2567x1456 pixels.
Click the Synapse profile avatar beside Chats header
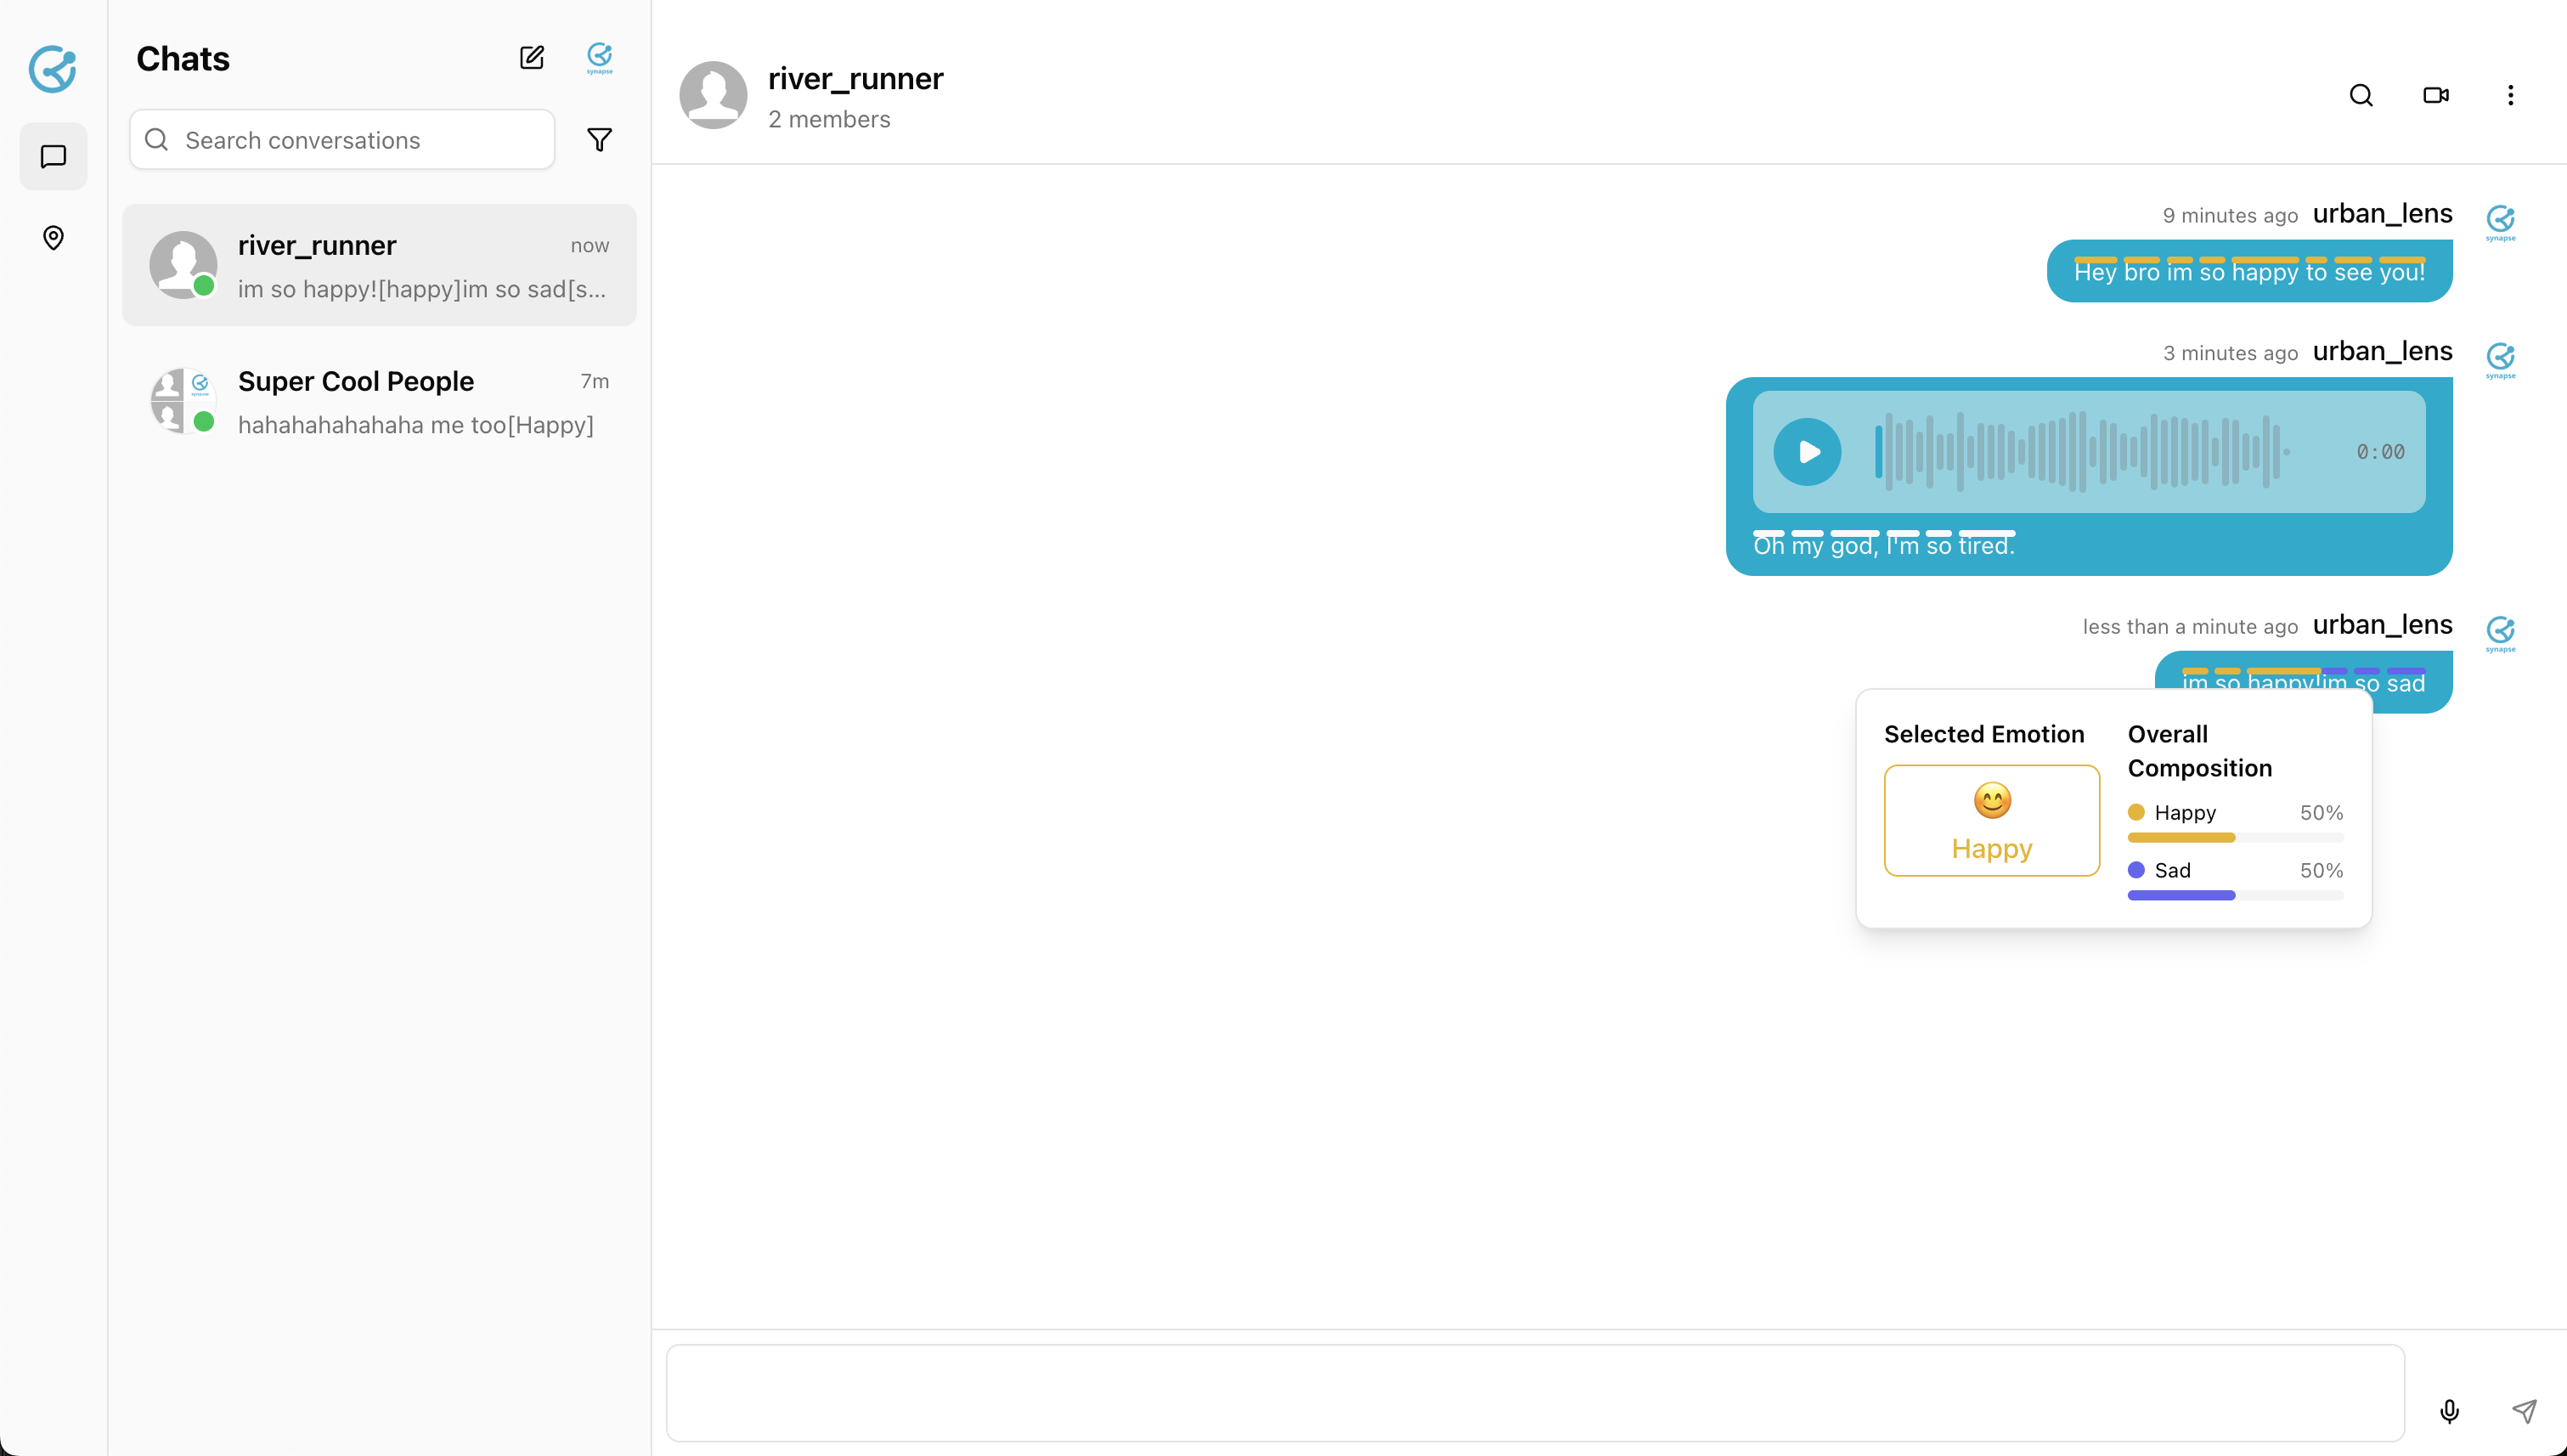coord(599,58)
